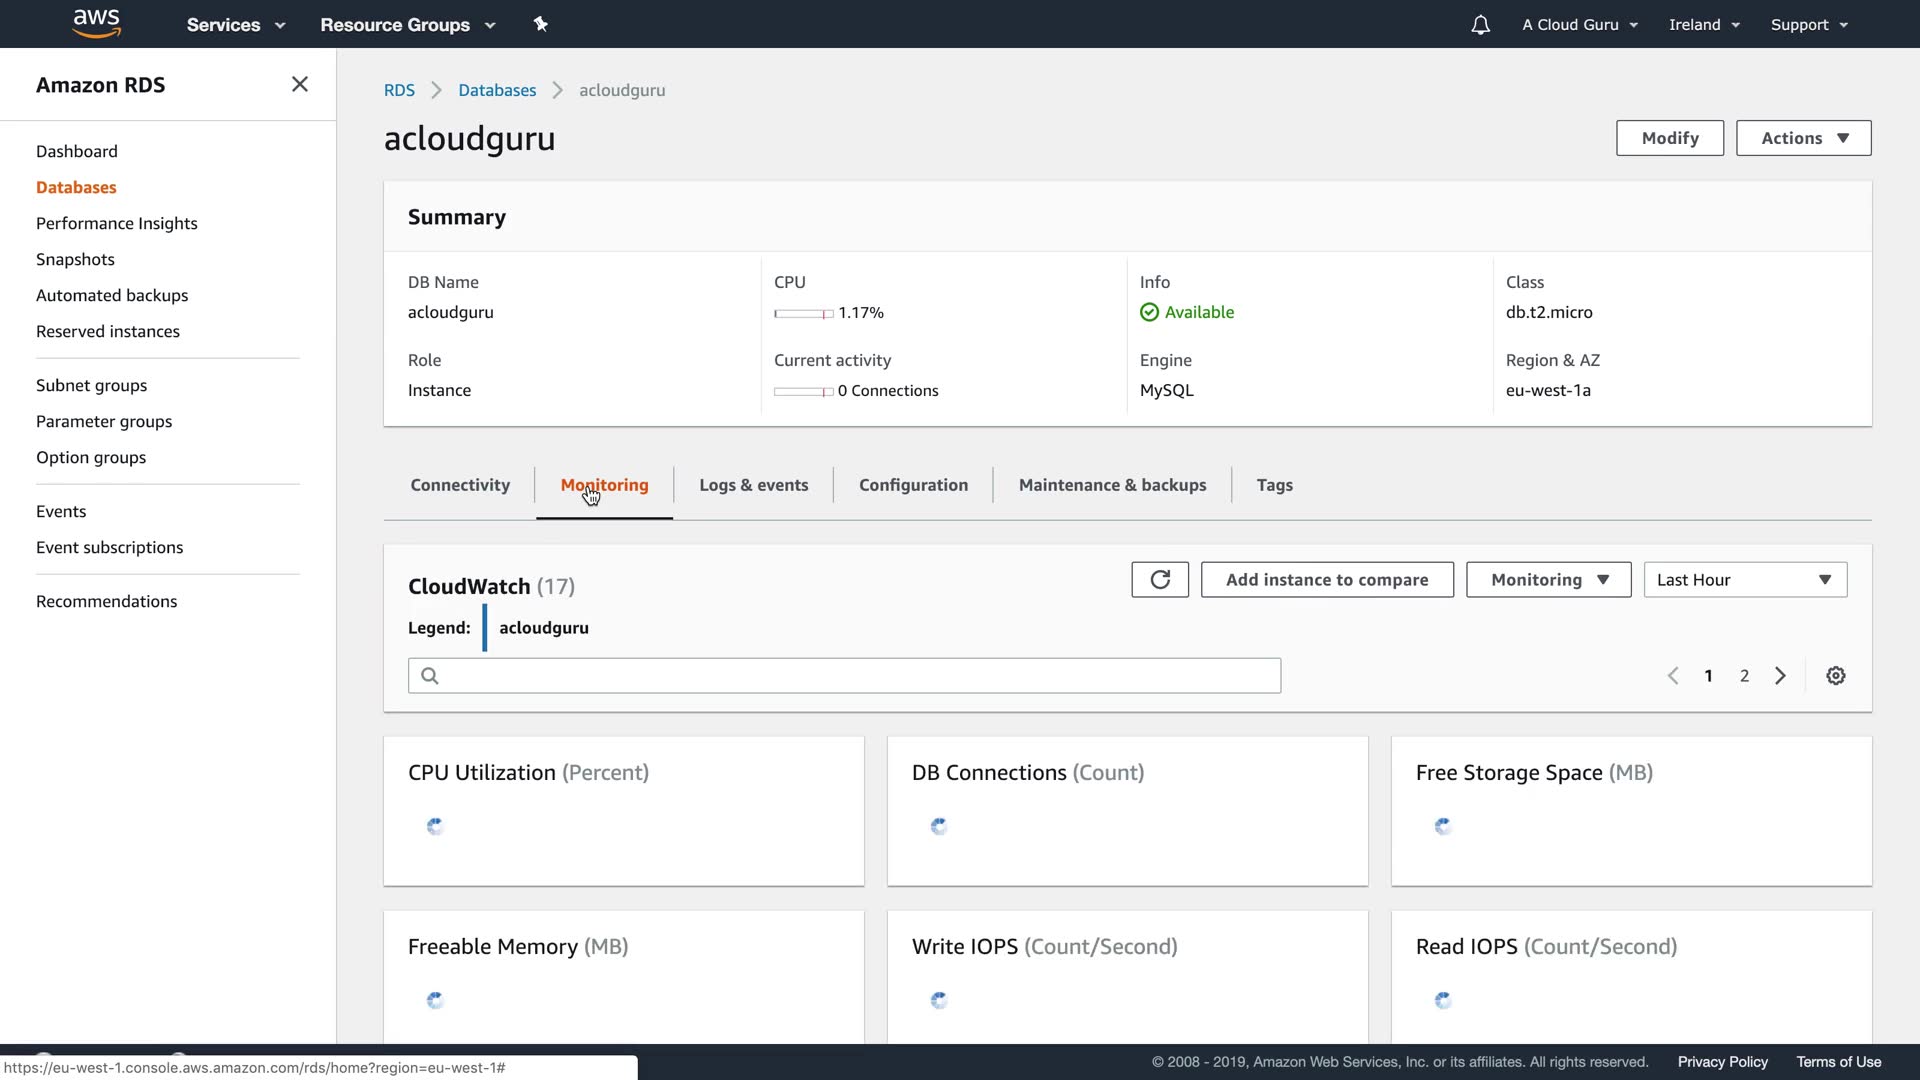The height and width of the screenshot is (1080, 1920).
Task: Open the Services dropdown menu
Action: coord(236,25)
